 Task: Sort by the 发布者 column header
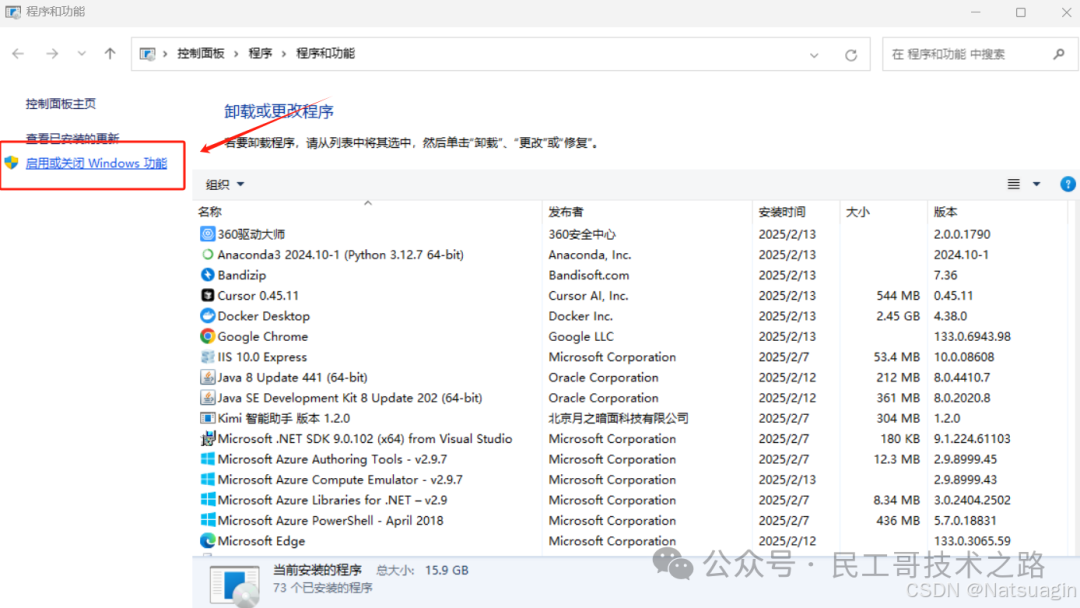[647, 211]
